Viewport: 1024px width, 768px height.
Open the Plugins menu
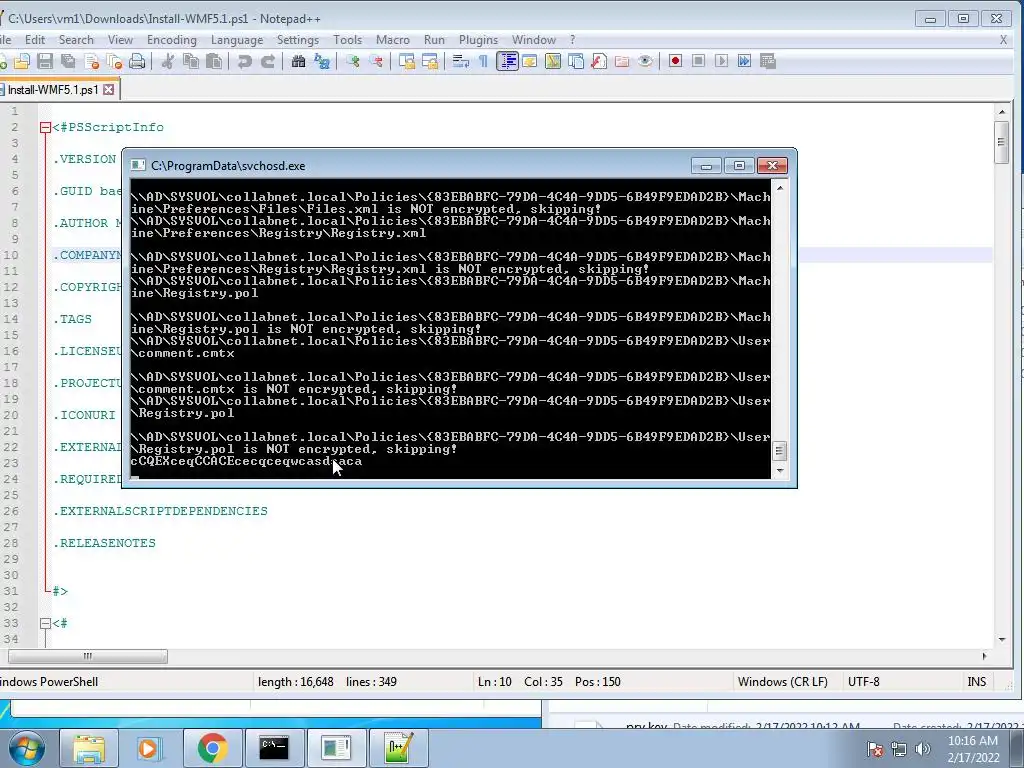click(478, 40)
